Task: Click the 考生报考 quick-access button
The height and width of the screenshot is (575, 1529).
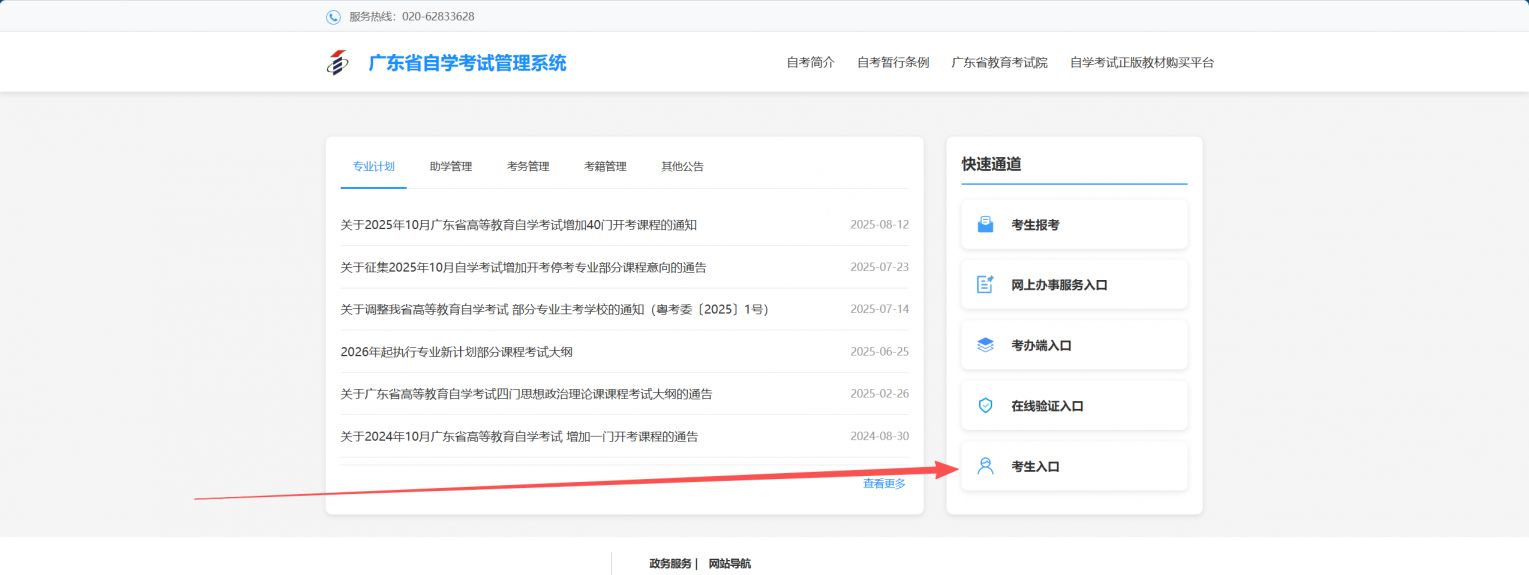Action: point(1074,225)
